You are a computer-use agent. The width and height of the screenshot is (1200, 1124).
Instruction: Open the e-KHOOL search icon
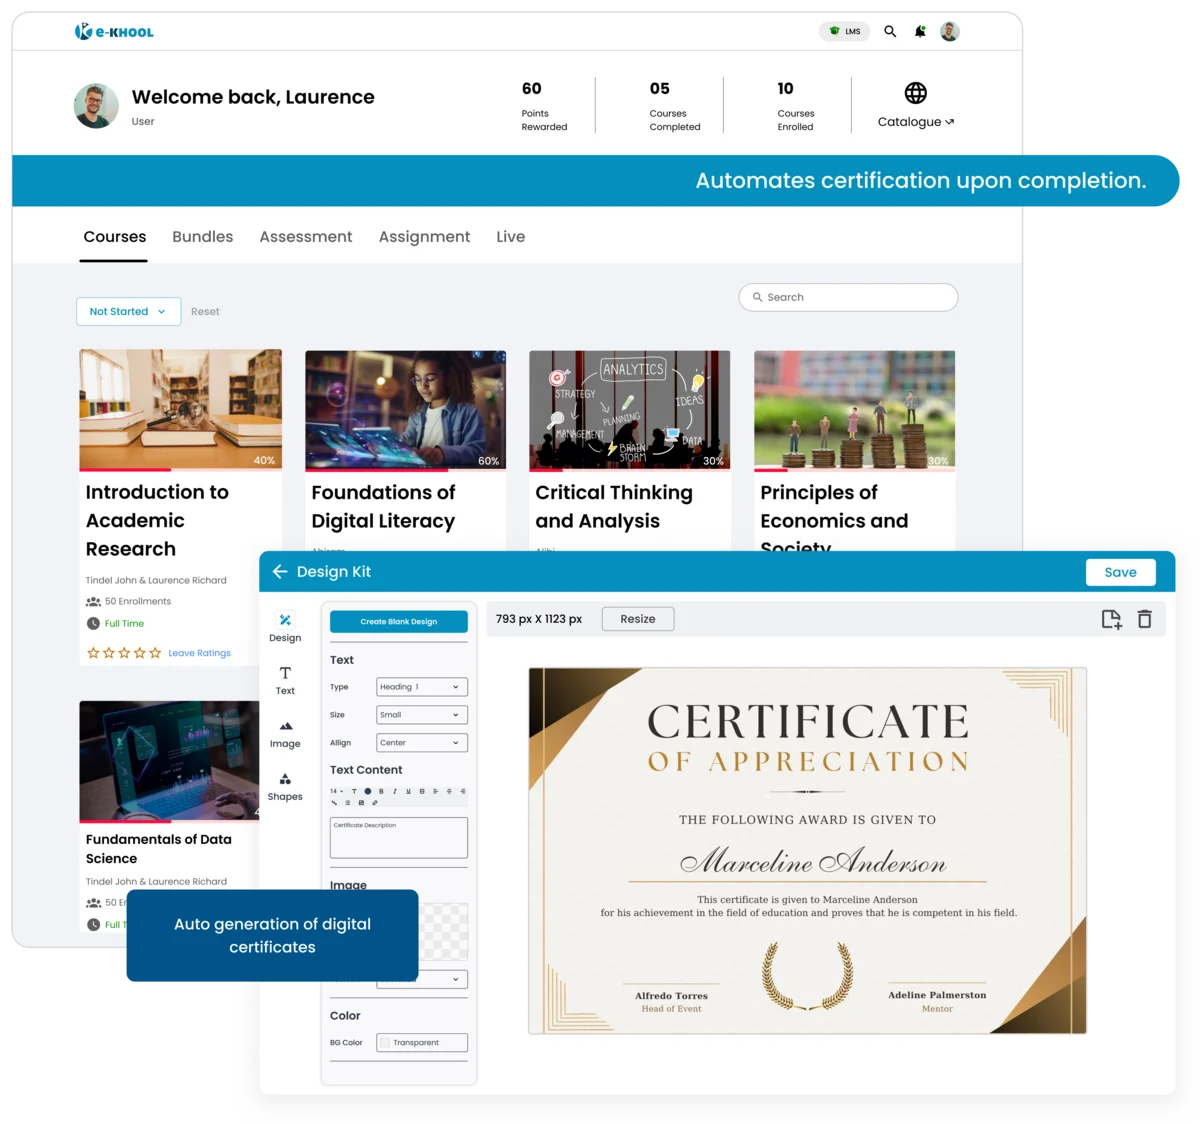890,31
